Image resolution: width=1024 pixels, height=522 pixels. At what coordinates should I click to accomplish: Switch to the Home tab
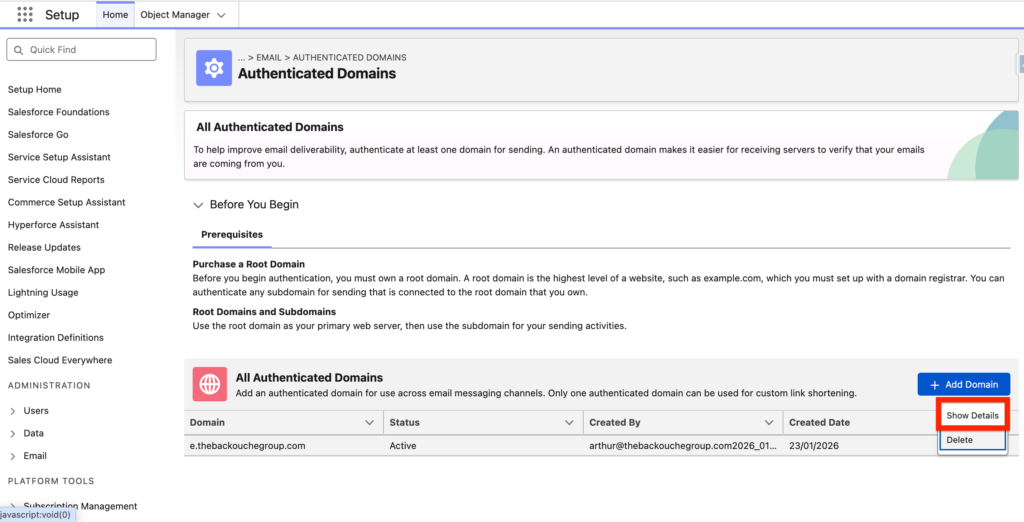(x=115, y=15)
